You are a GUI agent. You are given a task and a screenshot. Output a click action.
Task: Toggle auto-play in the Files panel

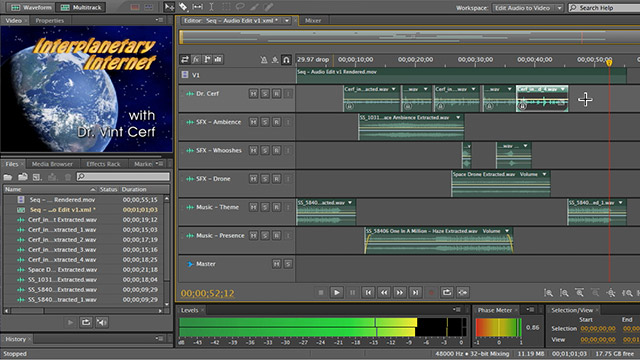(102, 322)
